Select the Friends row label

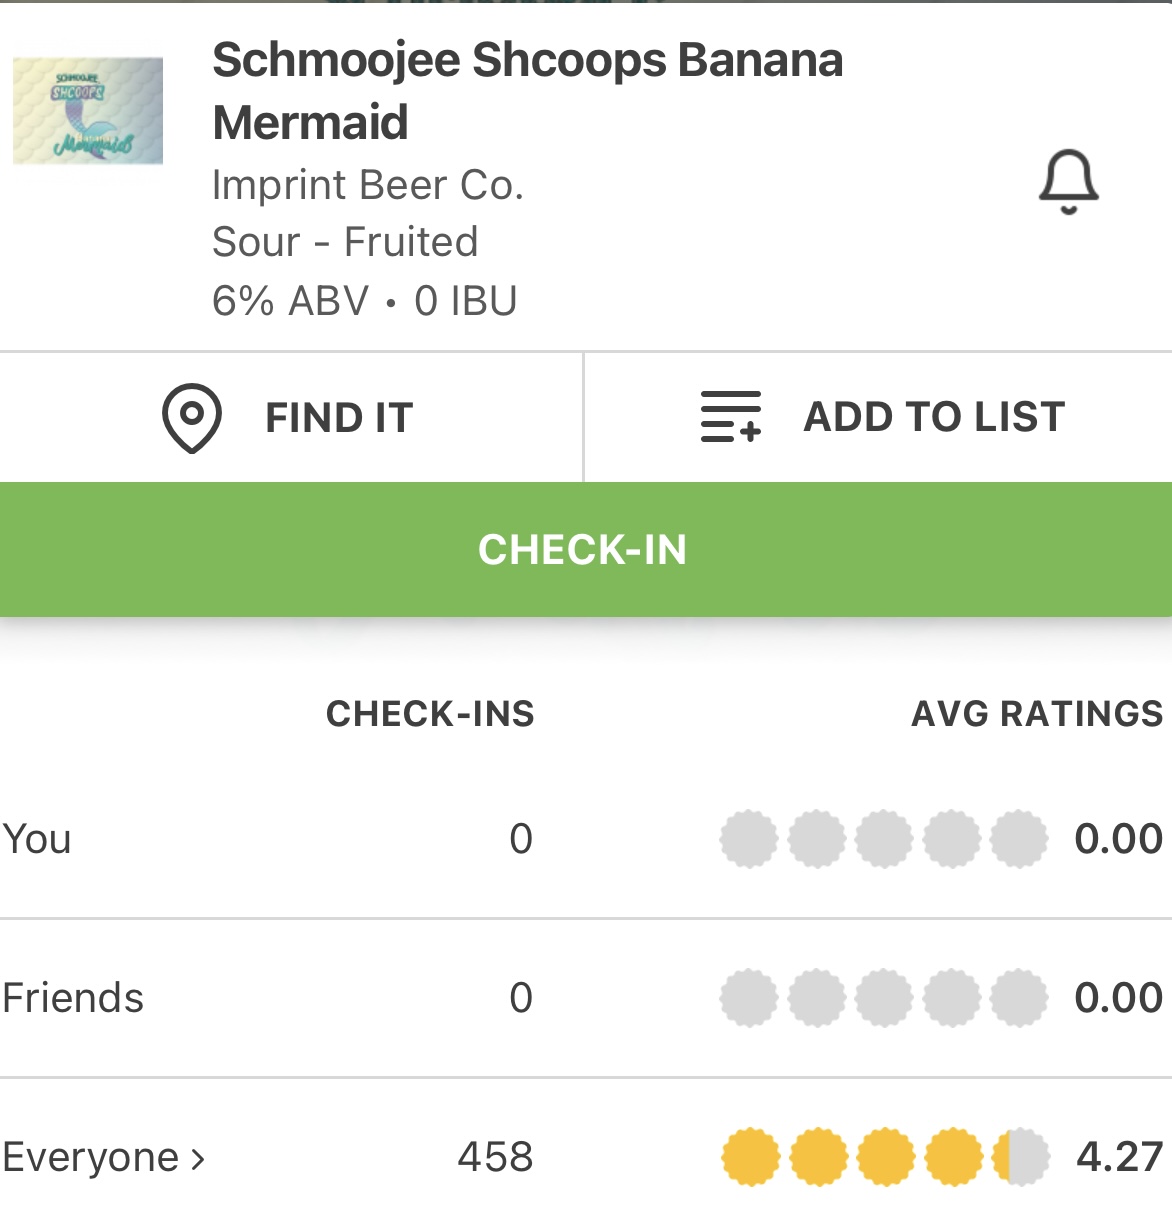[73, 997]
